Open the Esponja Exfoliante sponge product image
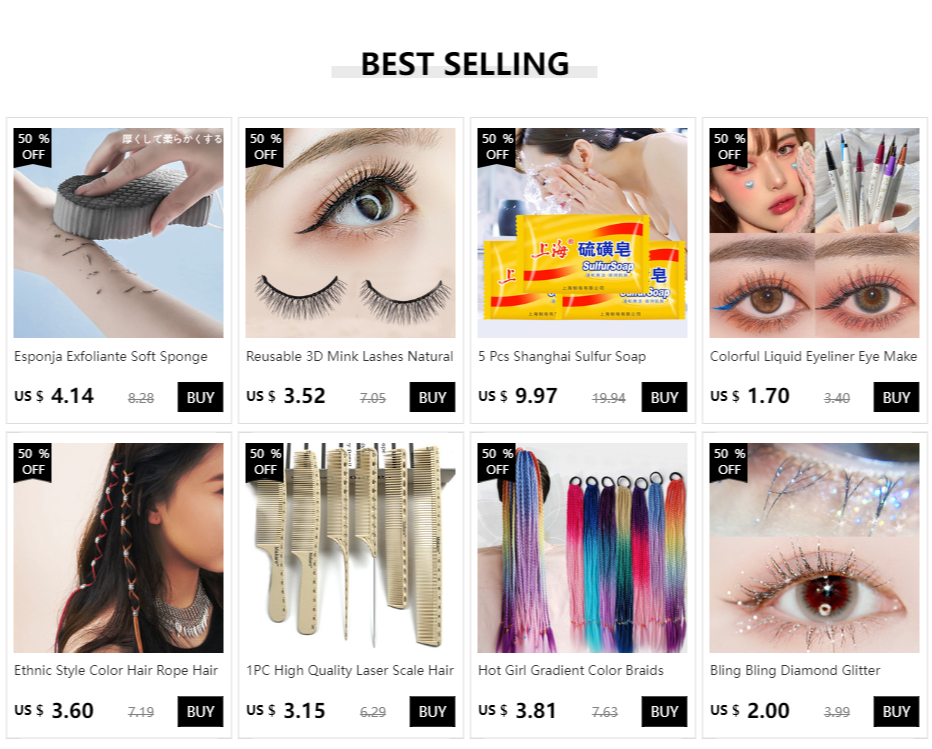Image resolution: width=932 pixels, height=749 pixels. coord(118,233)
